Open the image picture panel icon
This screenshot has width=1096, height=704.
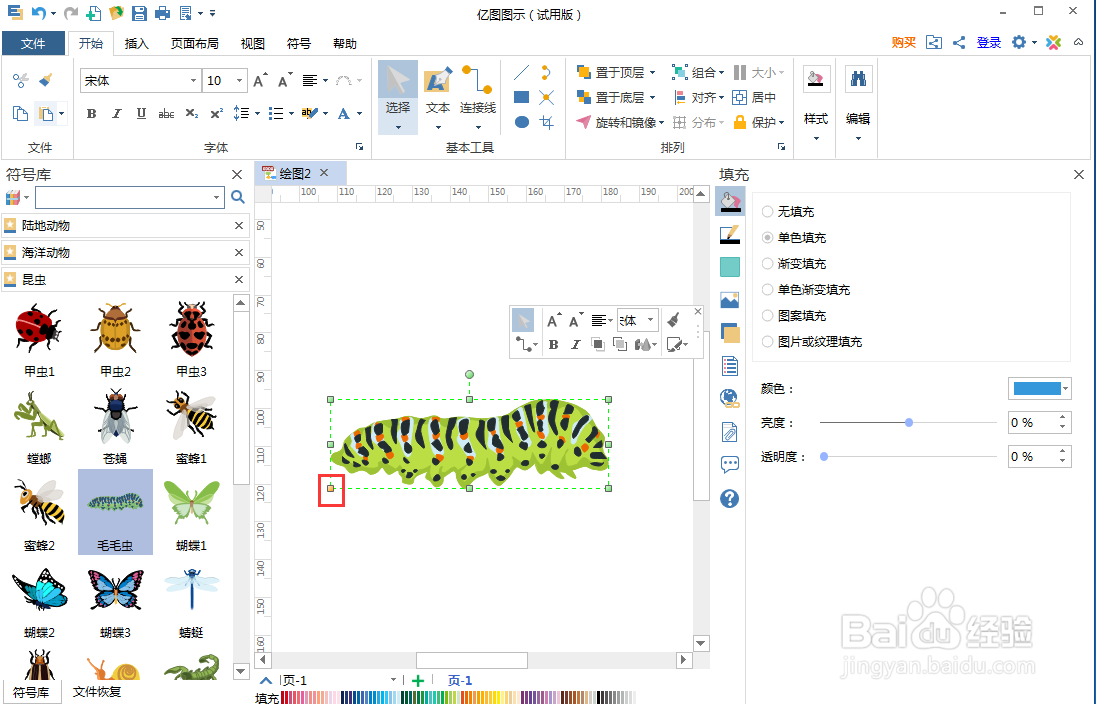[x=730, y=300]
